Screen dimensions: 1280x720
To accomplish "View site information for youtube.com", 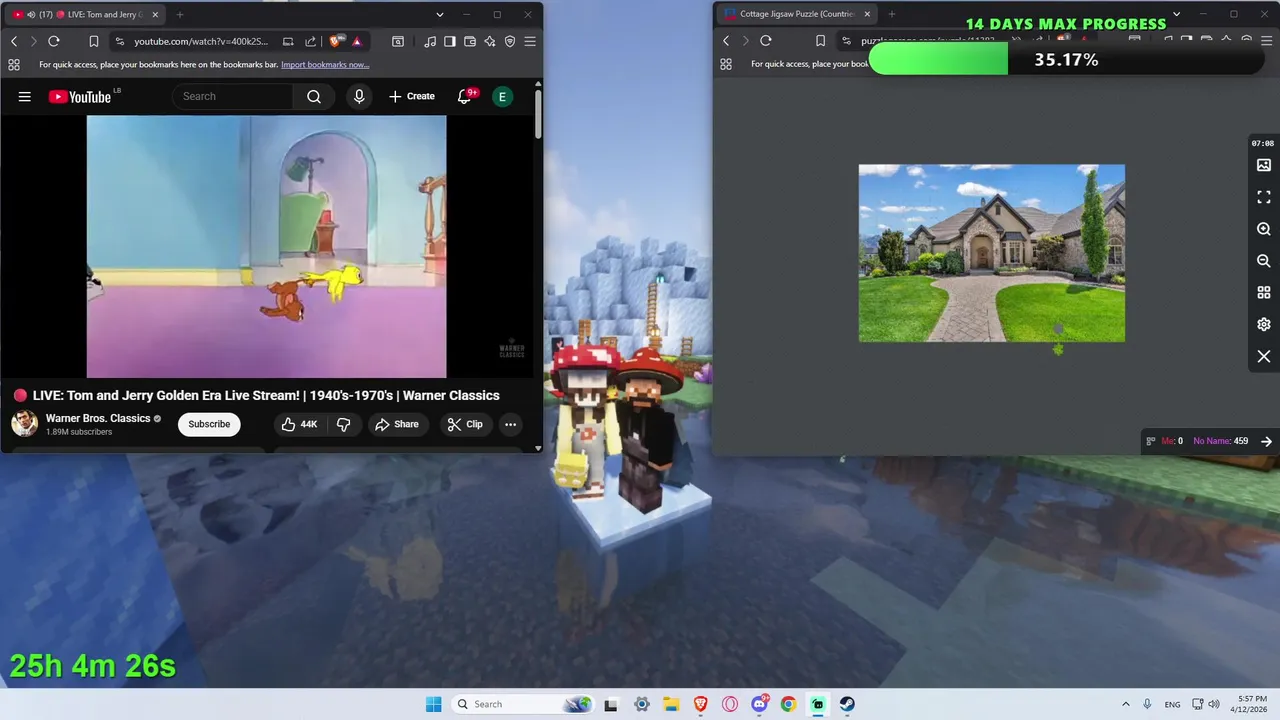I will coord(120,41).
